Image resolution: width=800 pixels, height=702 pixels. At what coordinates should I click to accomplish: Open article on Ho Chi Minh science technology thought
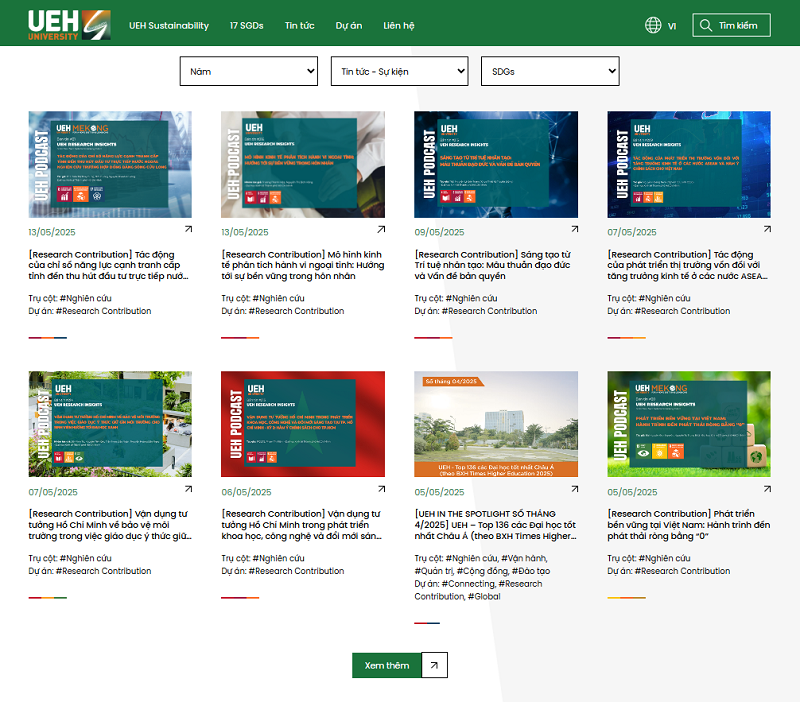tap(302, 525)
